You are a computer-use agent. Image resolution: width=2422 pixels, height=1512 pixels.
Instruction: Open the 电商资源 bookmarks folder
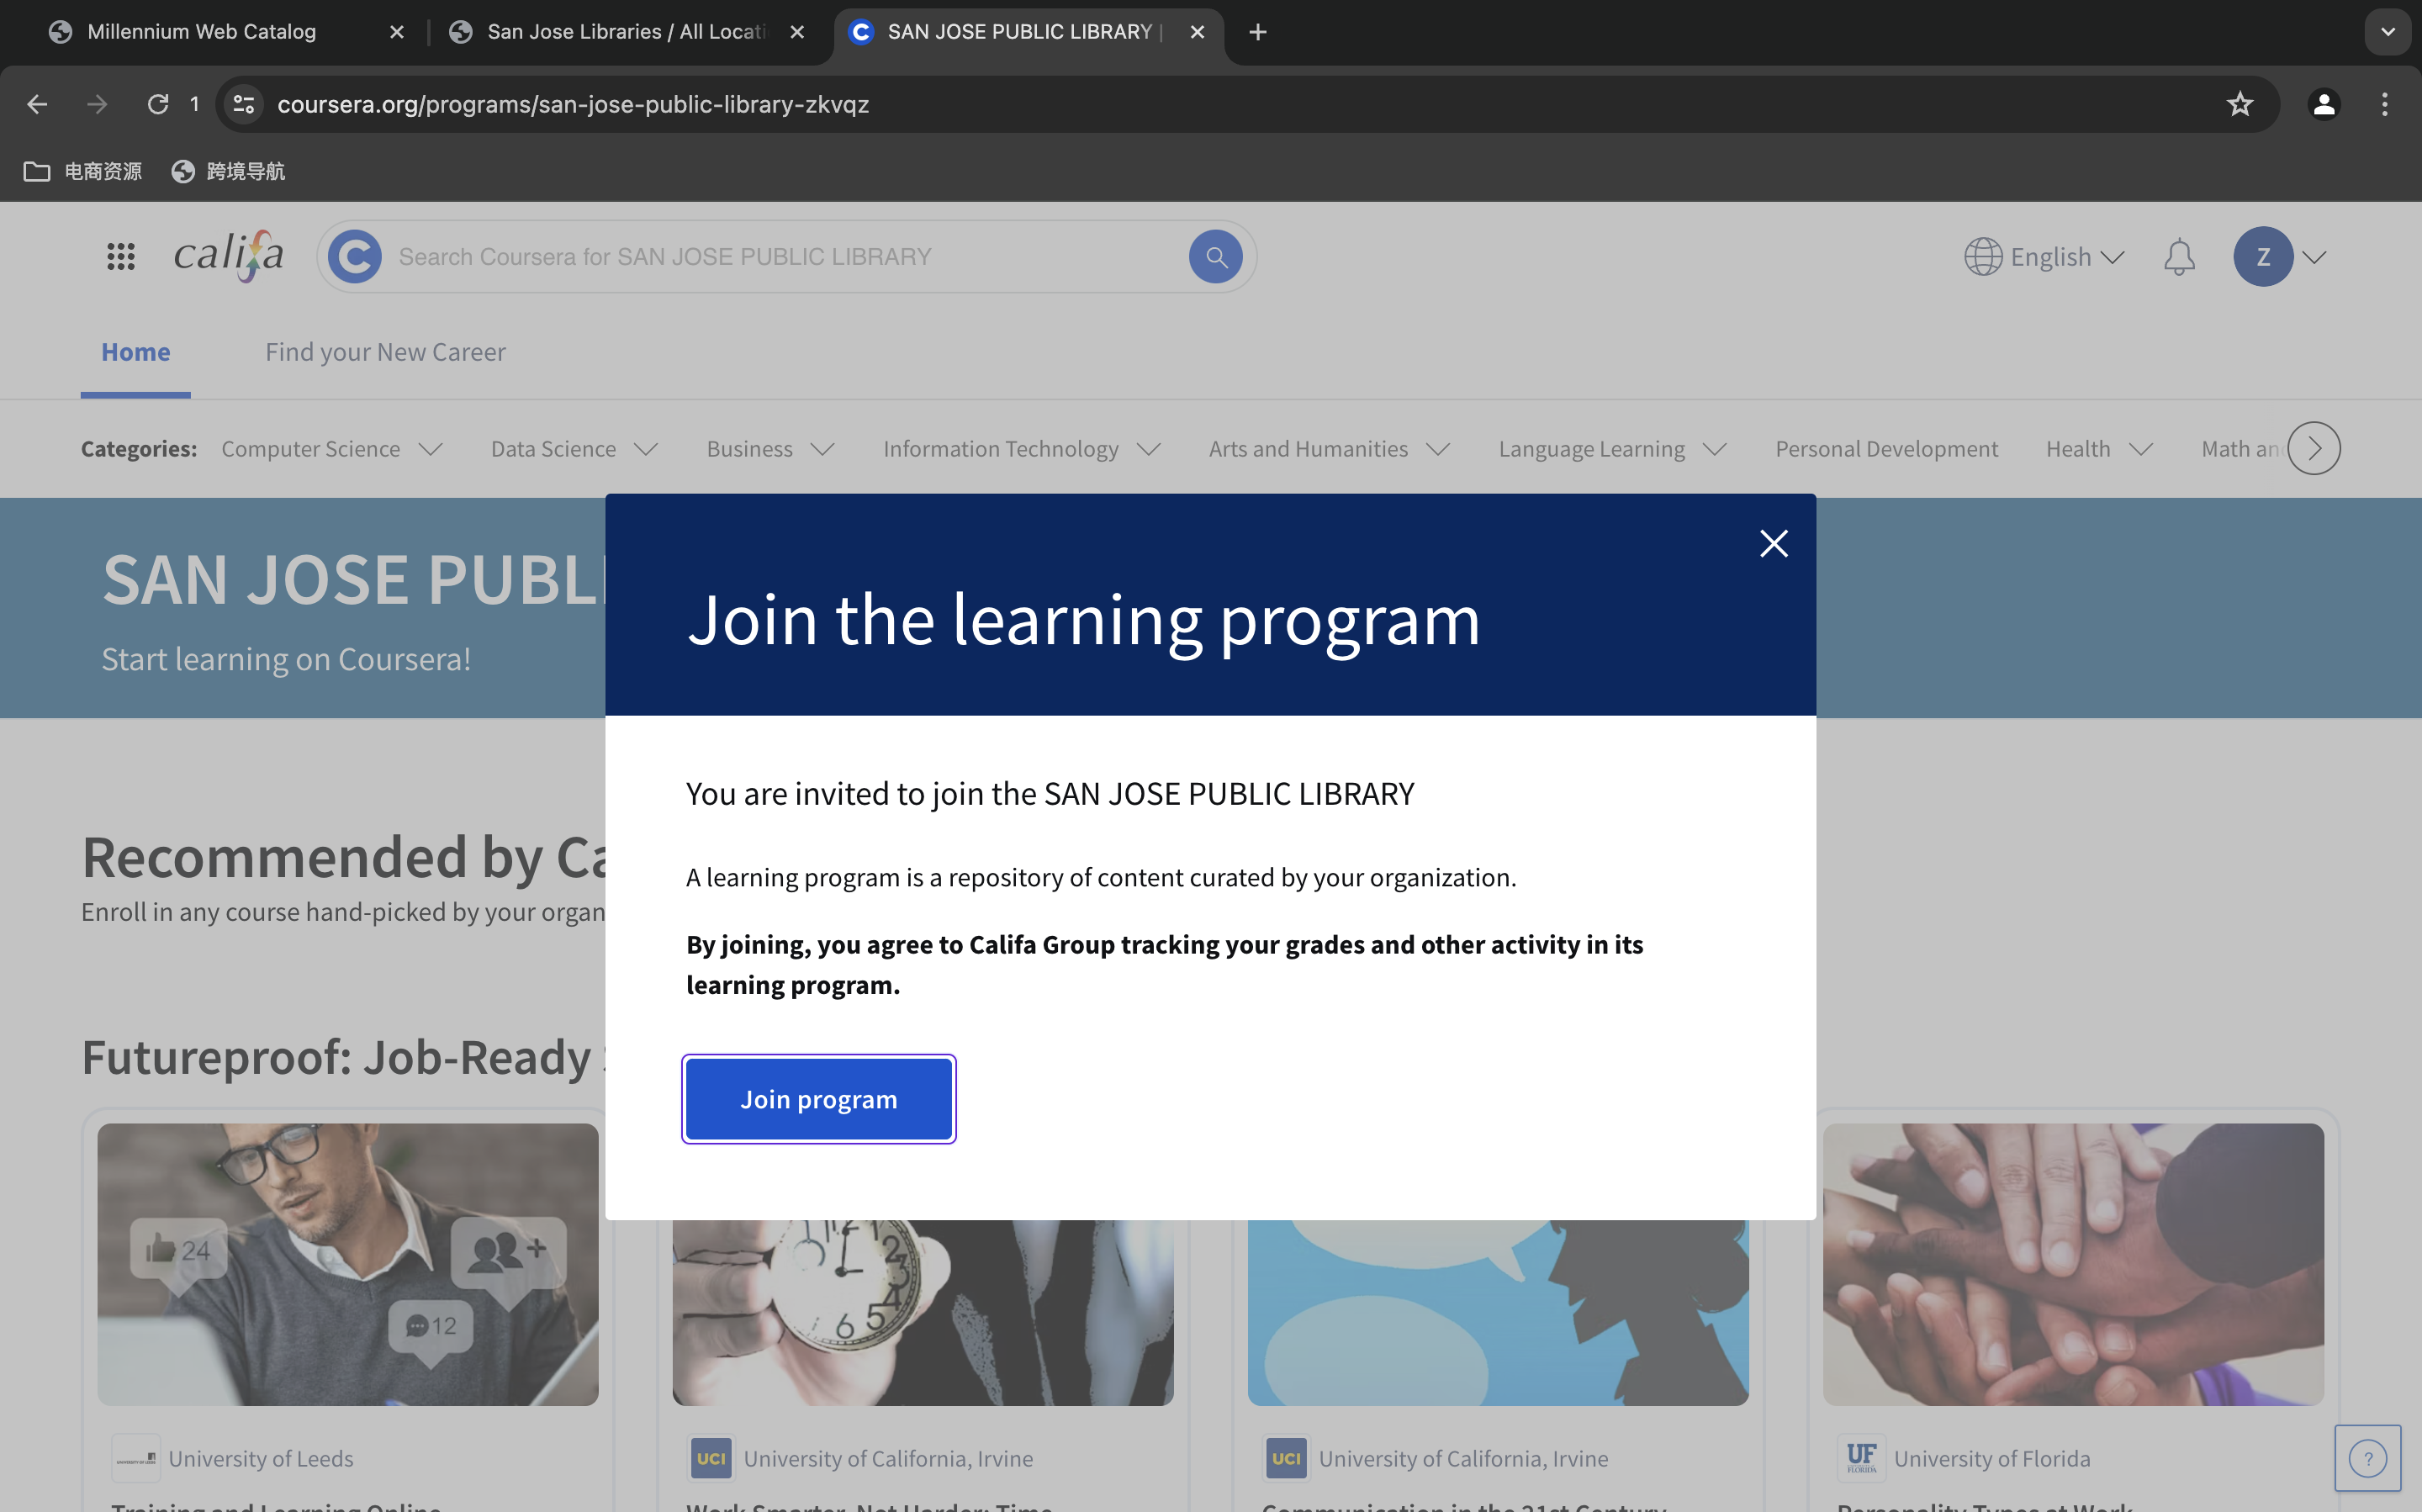coord(83,171)
